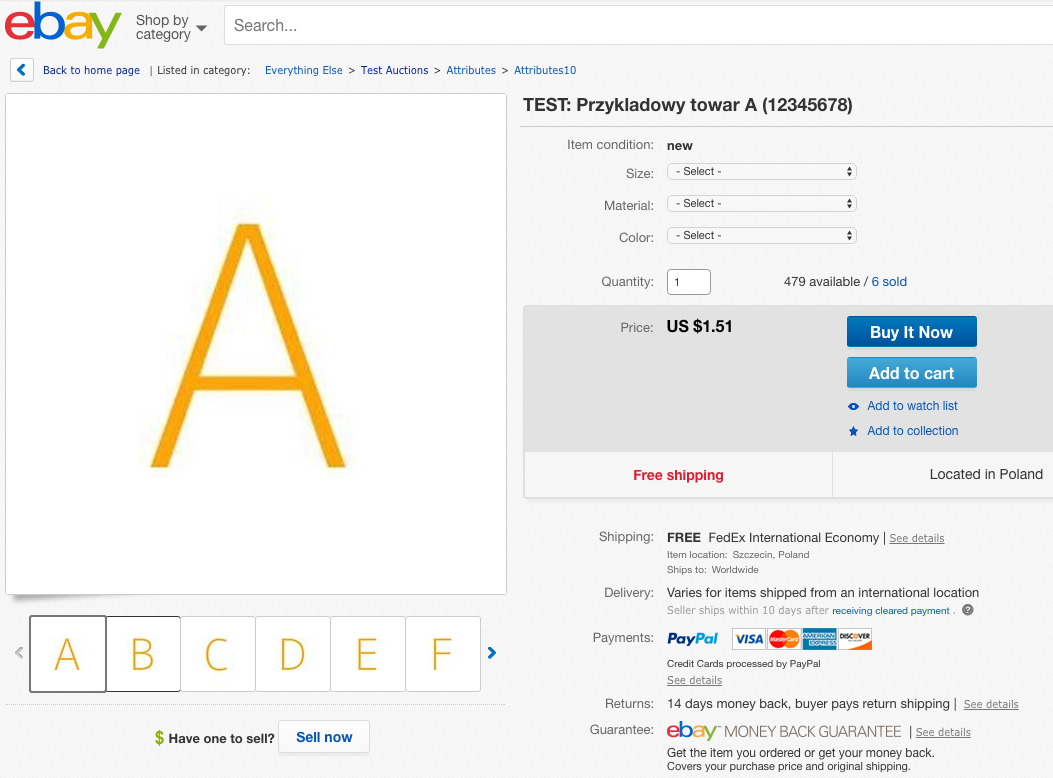Open the Size select dropdown
1053x778 pixels.
pos(762,172)
